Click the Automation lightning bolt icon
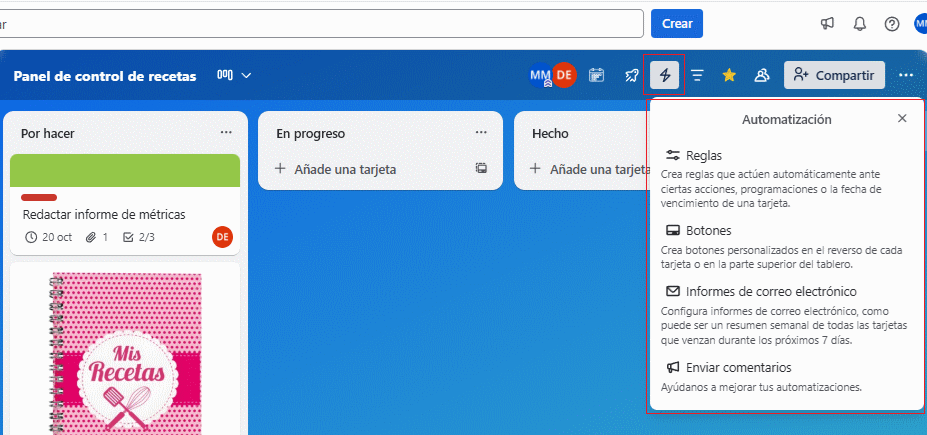This screenshot has width=927, height=435. click(x=665, y=75)
